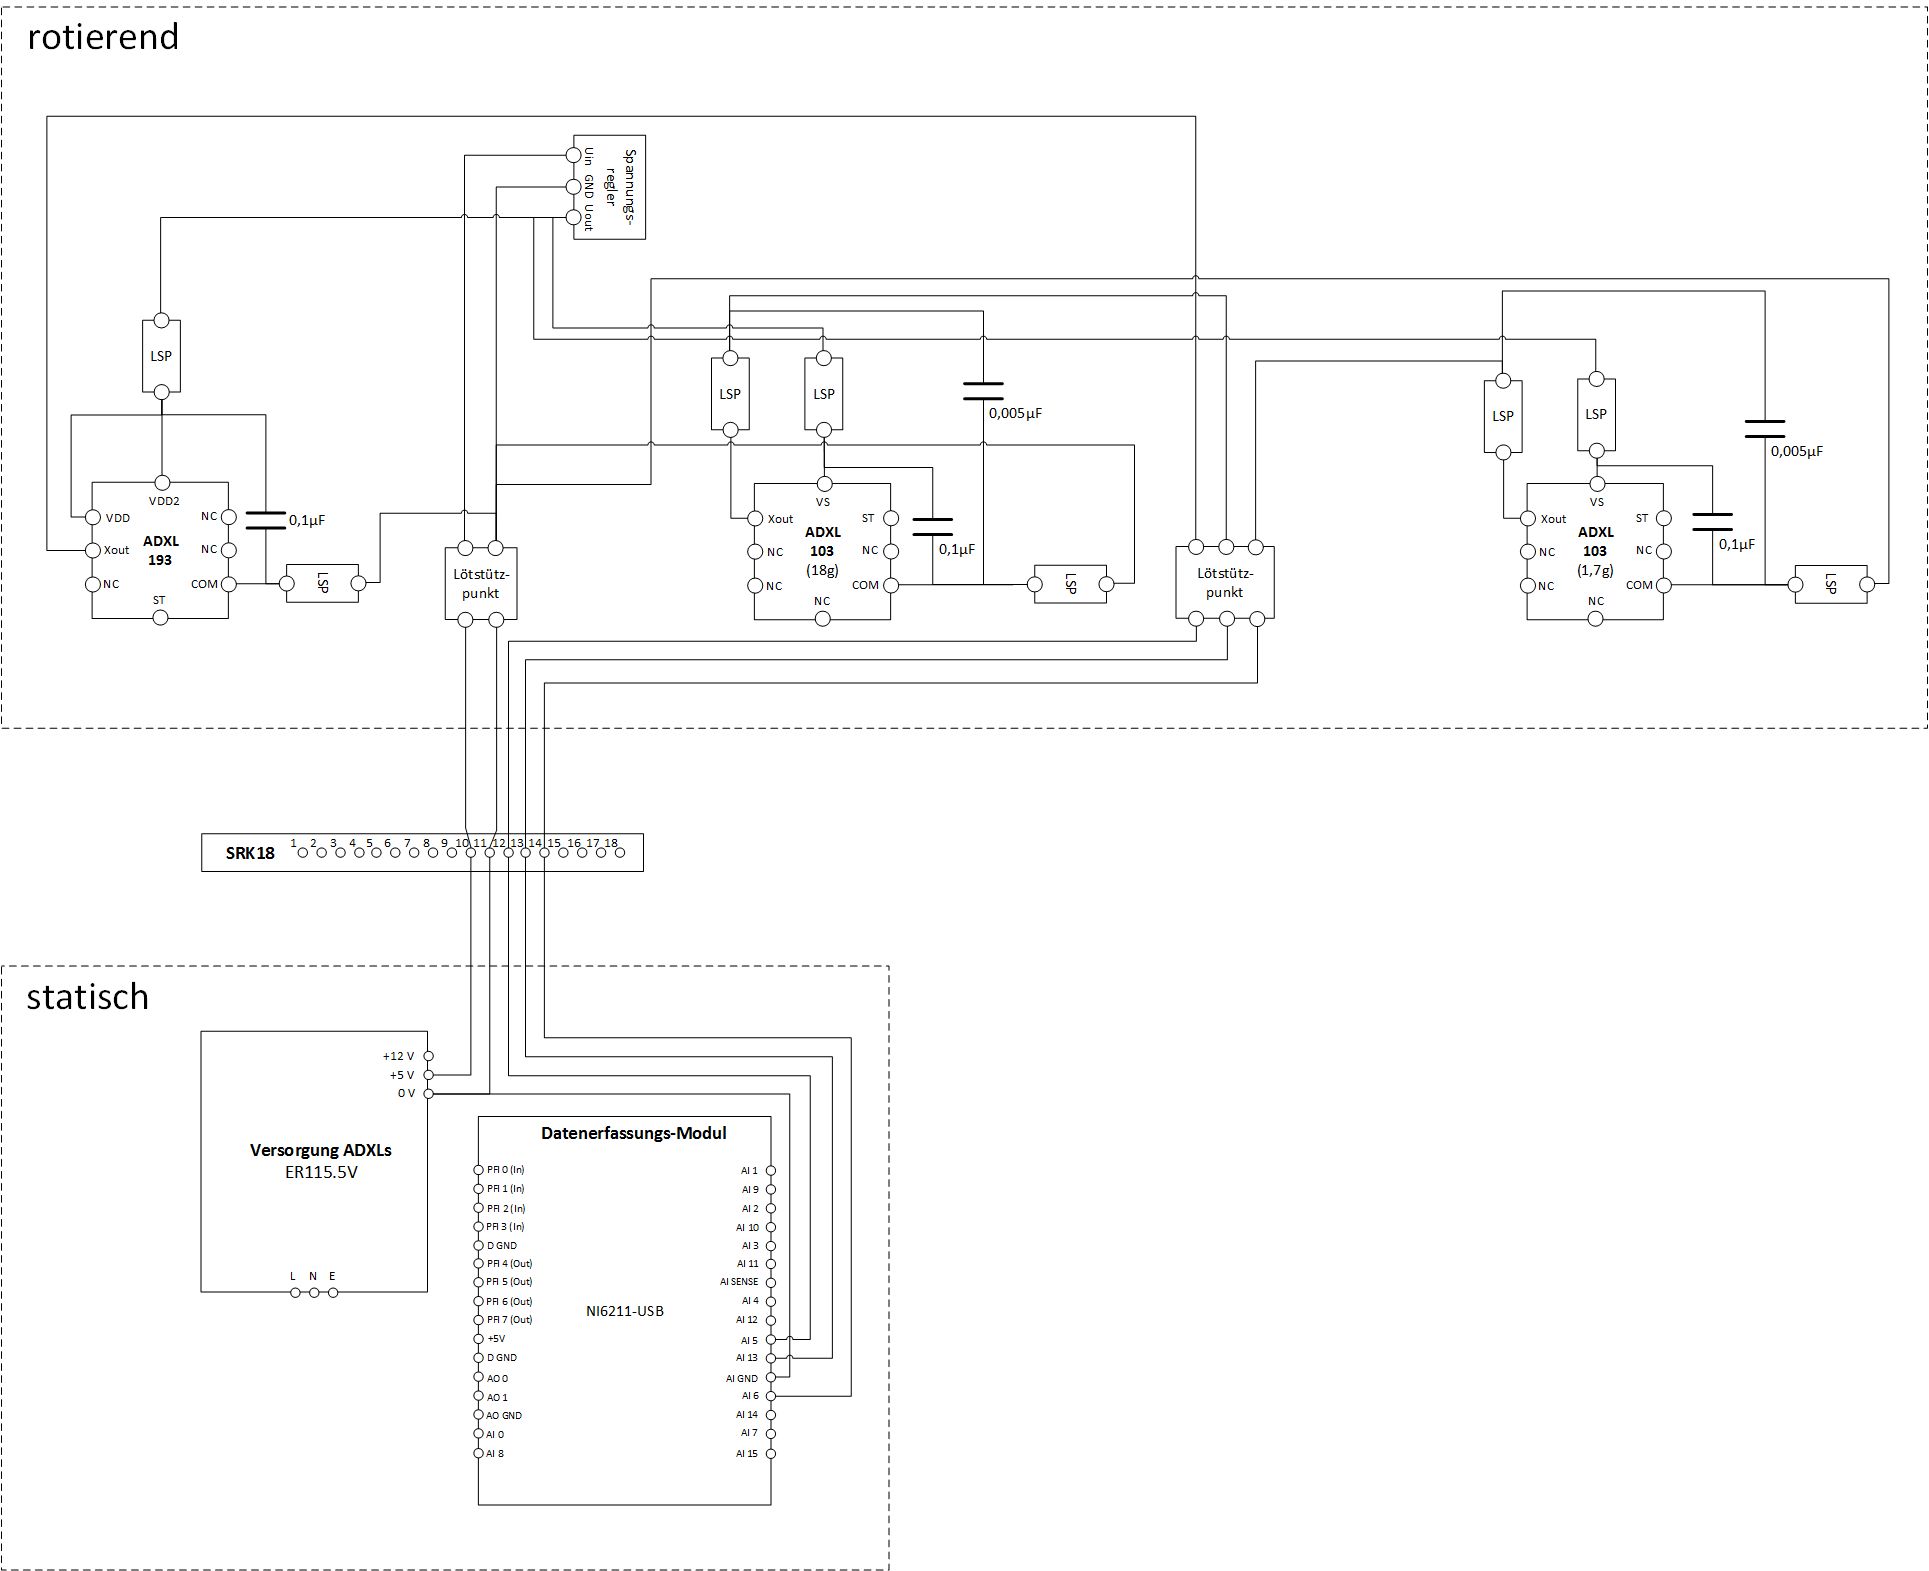The width and height of the screenshot is (1929, 1571).
Task: Click the AI GND pin on NI6211
Action: [x=770, y=1378]
